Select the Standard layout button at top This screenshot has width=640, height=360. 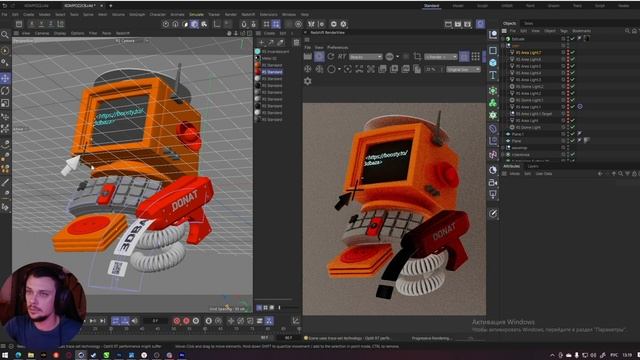click(x=431, y=6)
